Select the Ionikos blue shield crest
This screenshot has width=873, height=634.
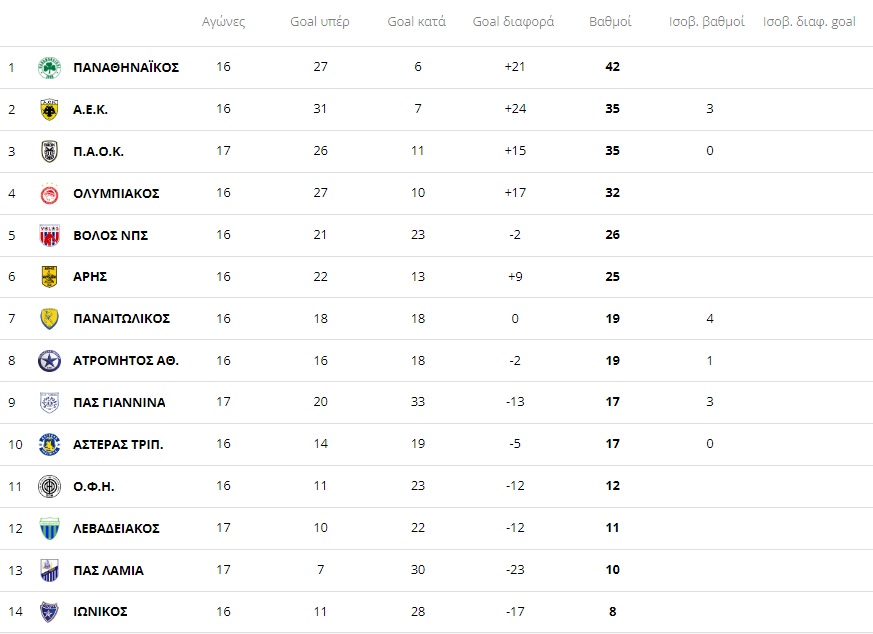point(49,612)
